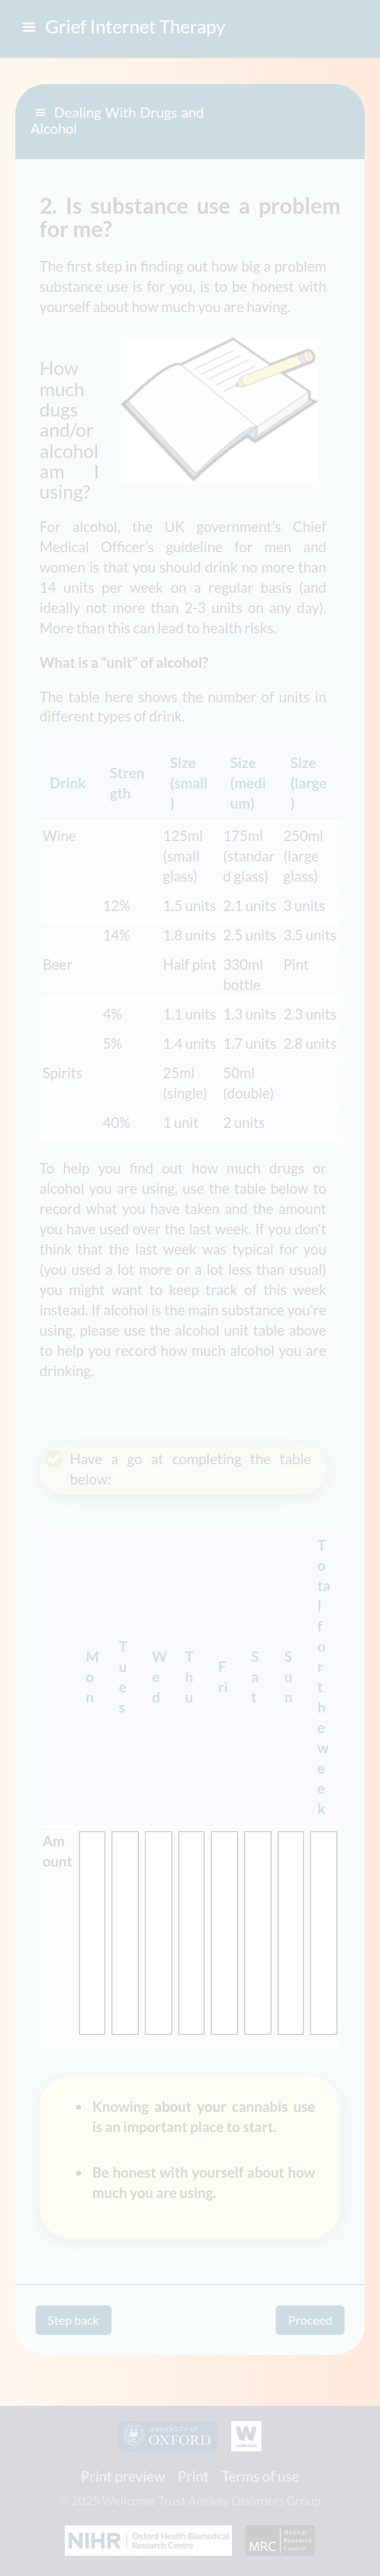Click the Thursday amount input

(191, 1932)
